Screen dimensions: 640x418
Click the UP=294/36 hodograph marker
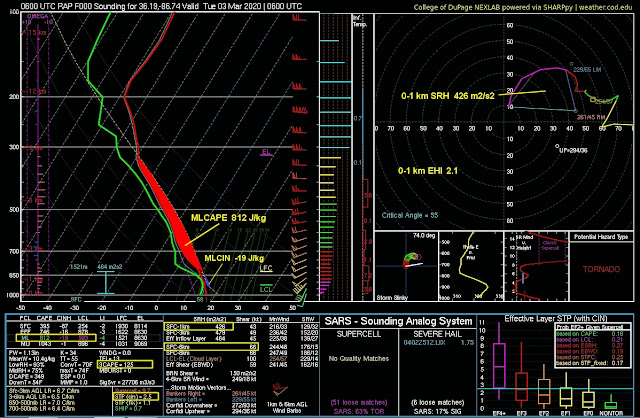pyautogui.click(x=571, y=149)
